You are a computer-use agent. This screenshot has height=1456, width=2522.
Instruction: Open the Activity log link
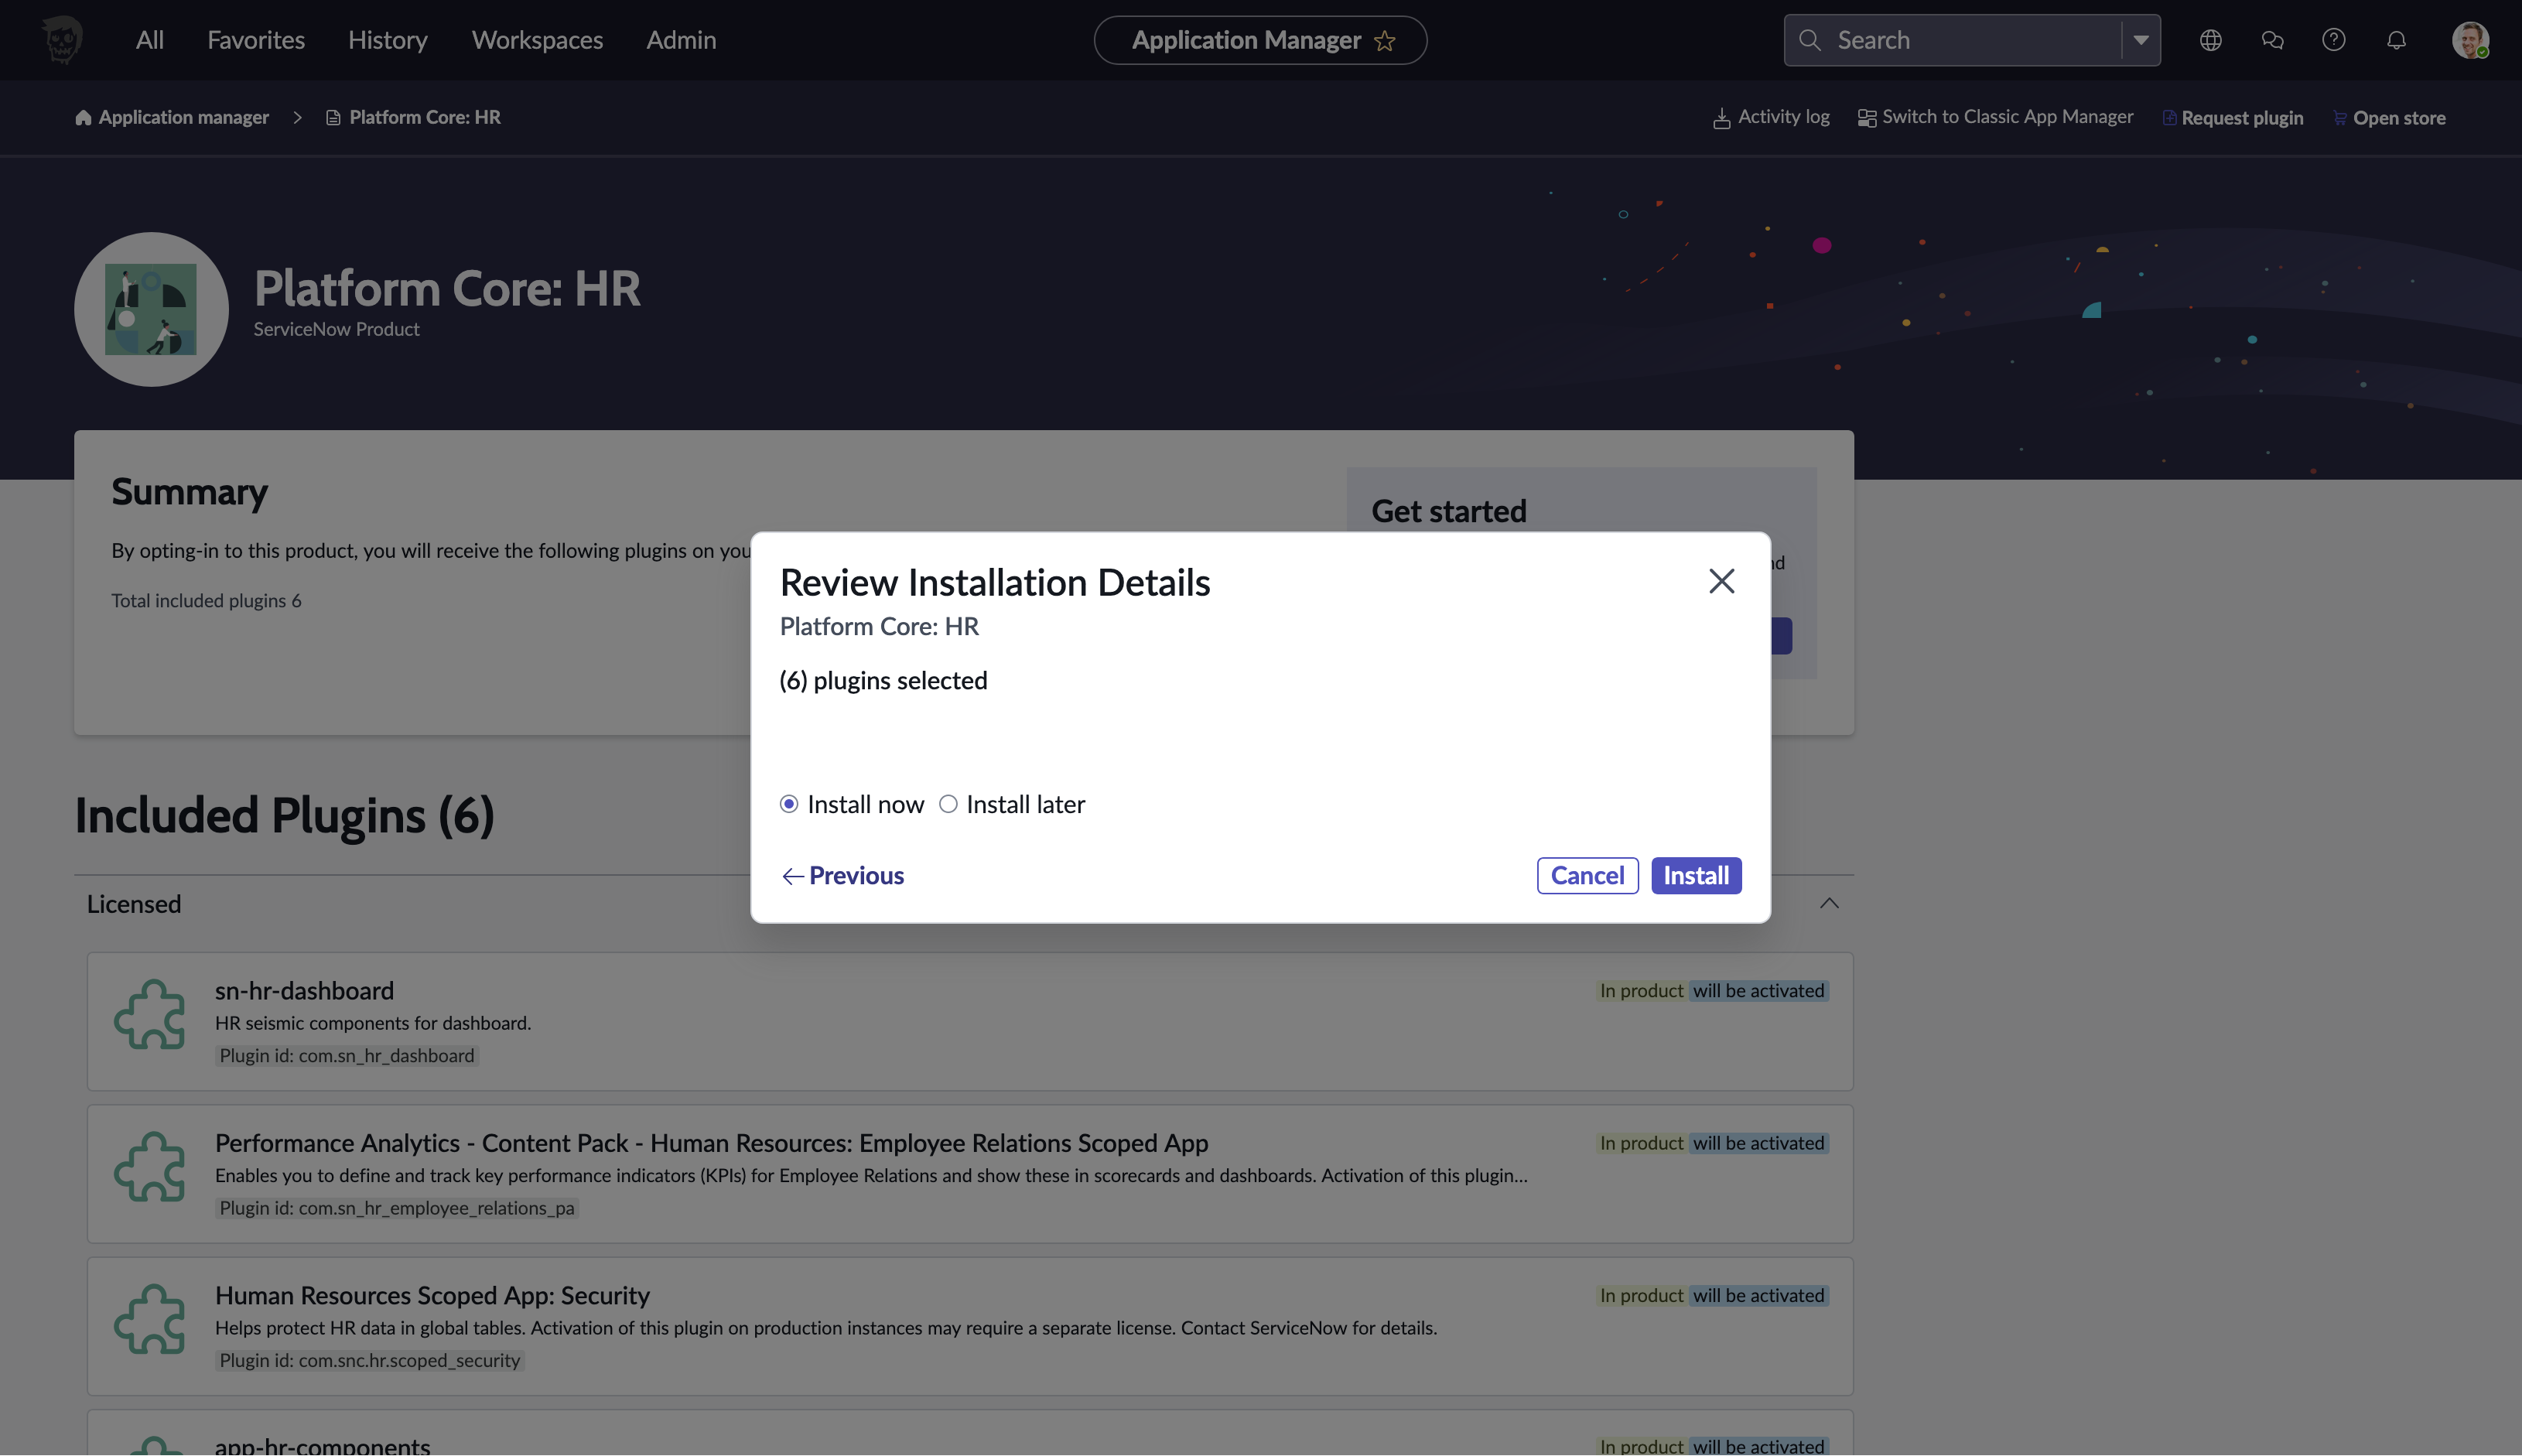click(x=1771, y=117)
